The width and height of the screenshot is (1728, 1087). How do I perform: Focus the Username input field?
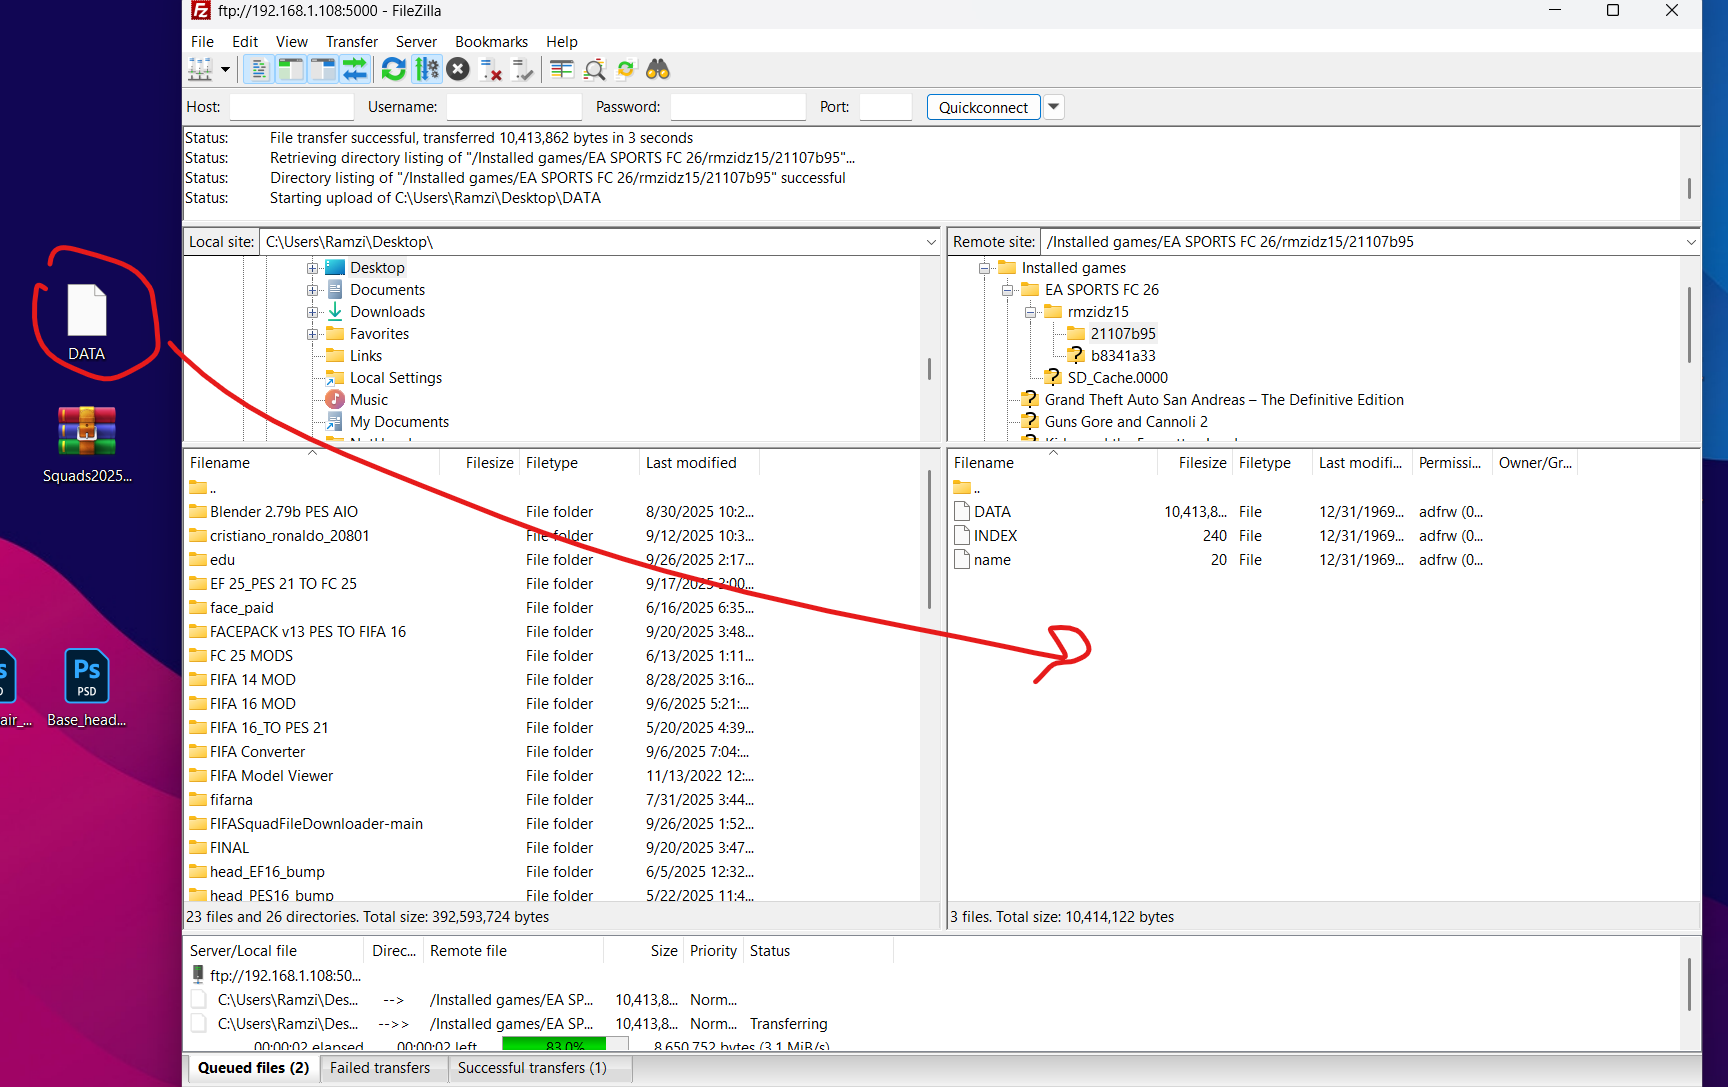514,107
